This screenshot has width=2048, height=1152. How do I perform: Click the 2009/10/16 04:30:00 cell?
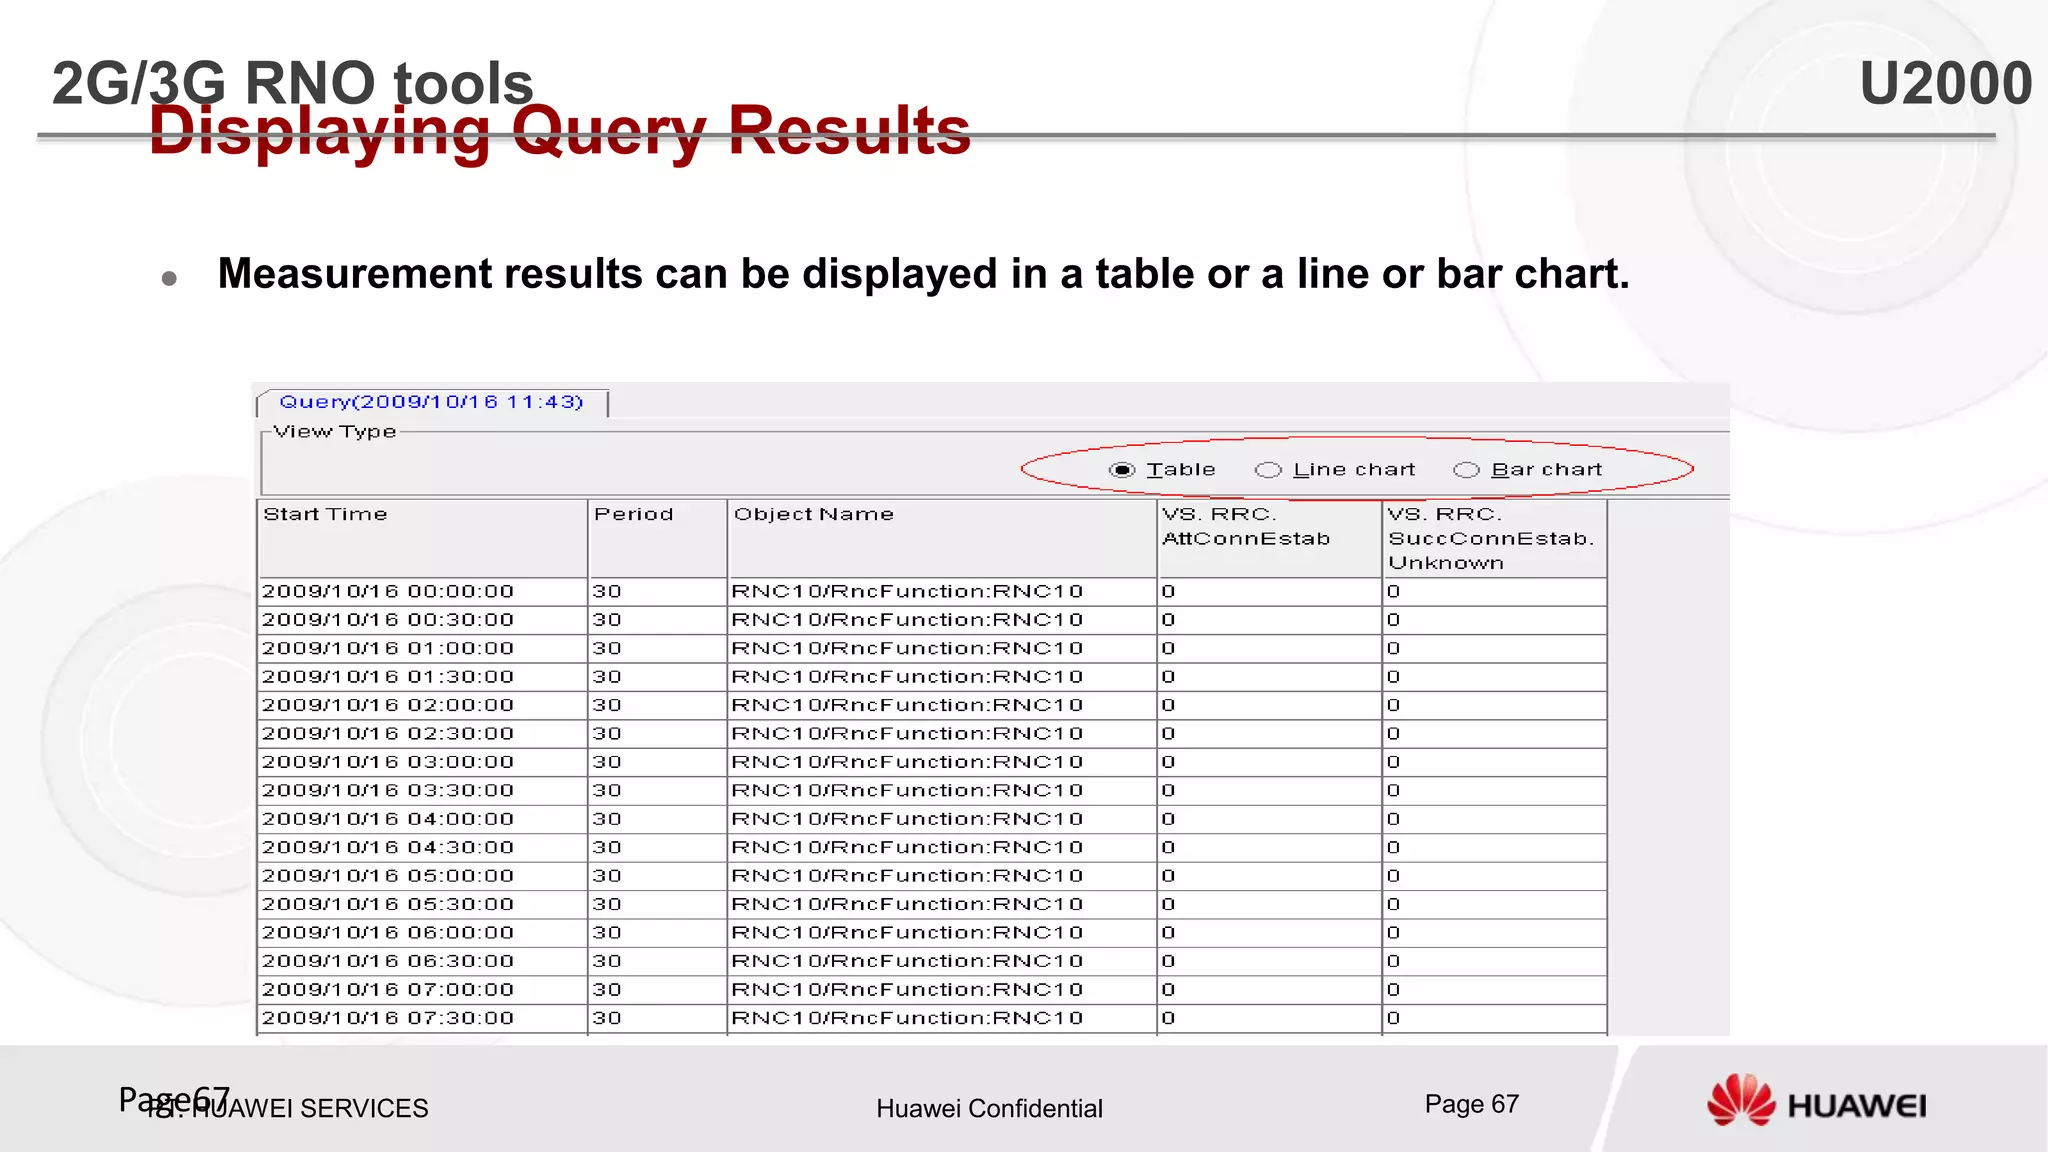(422, 848)
